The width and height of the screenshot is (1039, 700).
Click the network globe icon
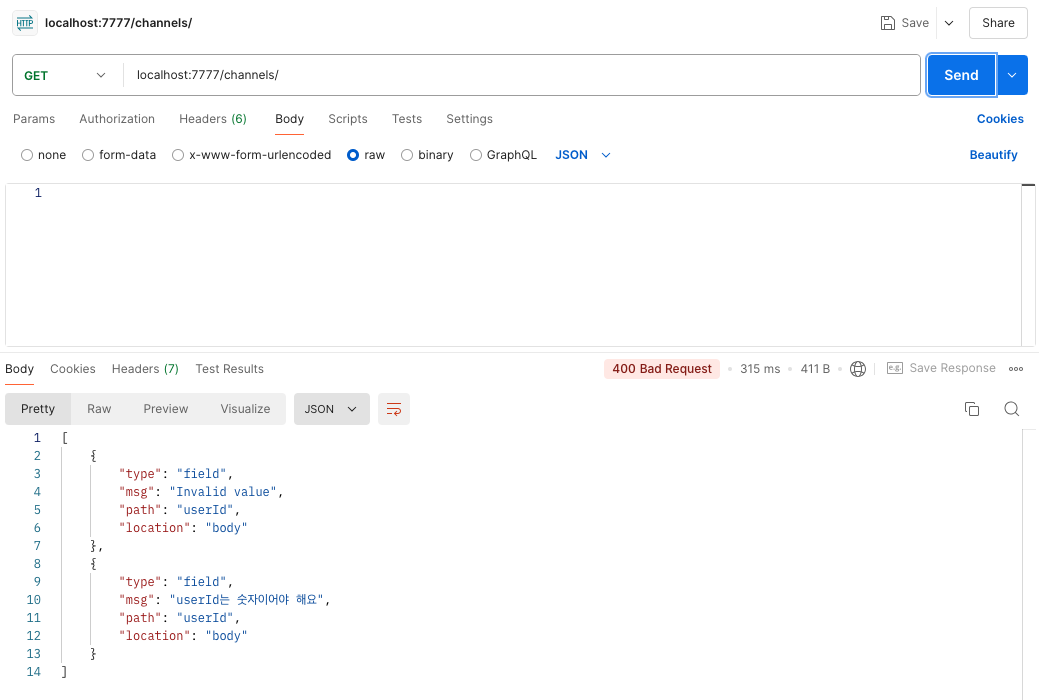click(x=857, y=369)
